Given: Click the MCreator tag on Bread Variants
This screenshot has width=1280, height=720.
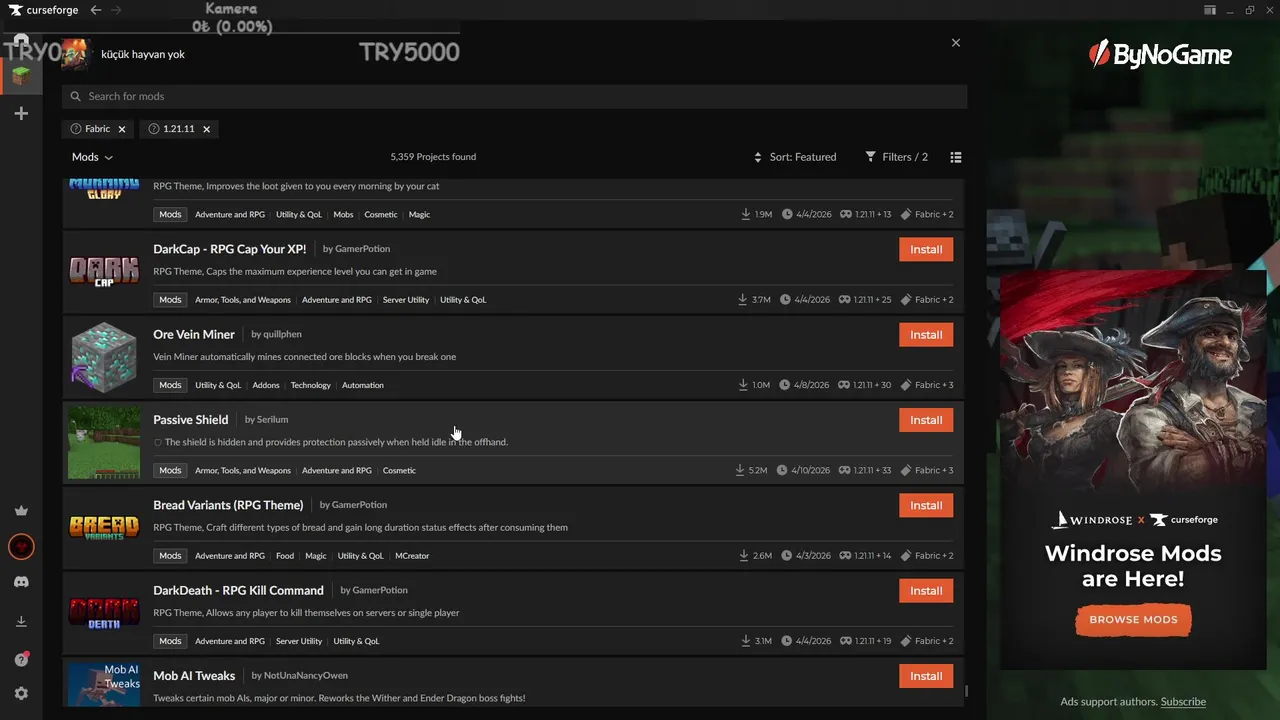Looking at the screenshot, I should pyautogui.click(x=412, y=556).
